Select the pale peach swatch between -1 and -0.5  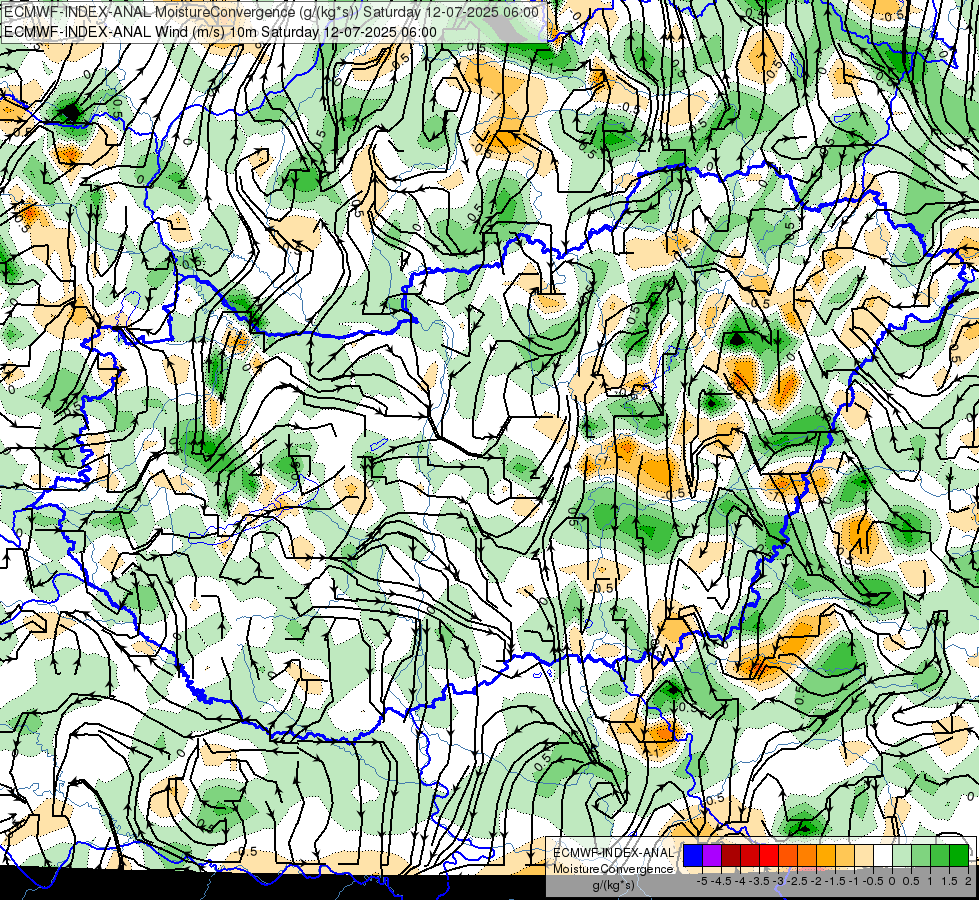864,855
